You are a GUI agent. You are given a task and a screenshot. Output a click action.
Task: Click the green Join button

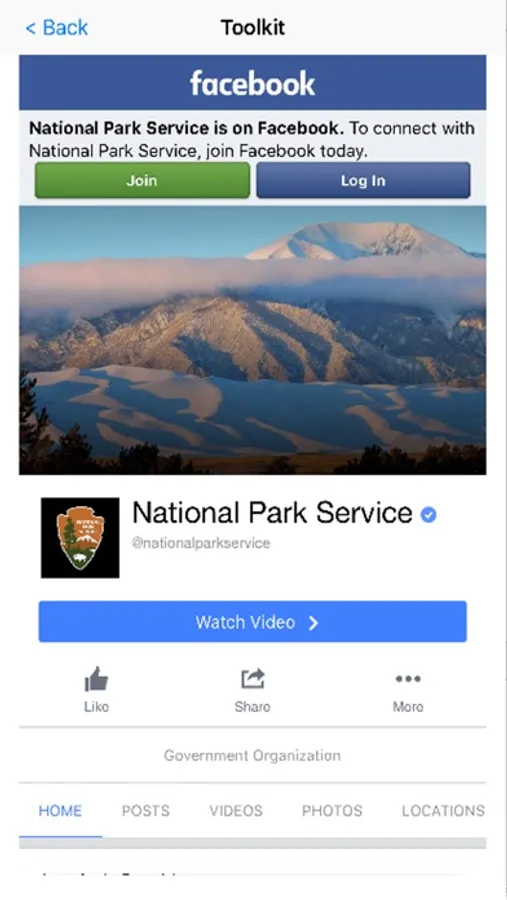coord(142,180)
